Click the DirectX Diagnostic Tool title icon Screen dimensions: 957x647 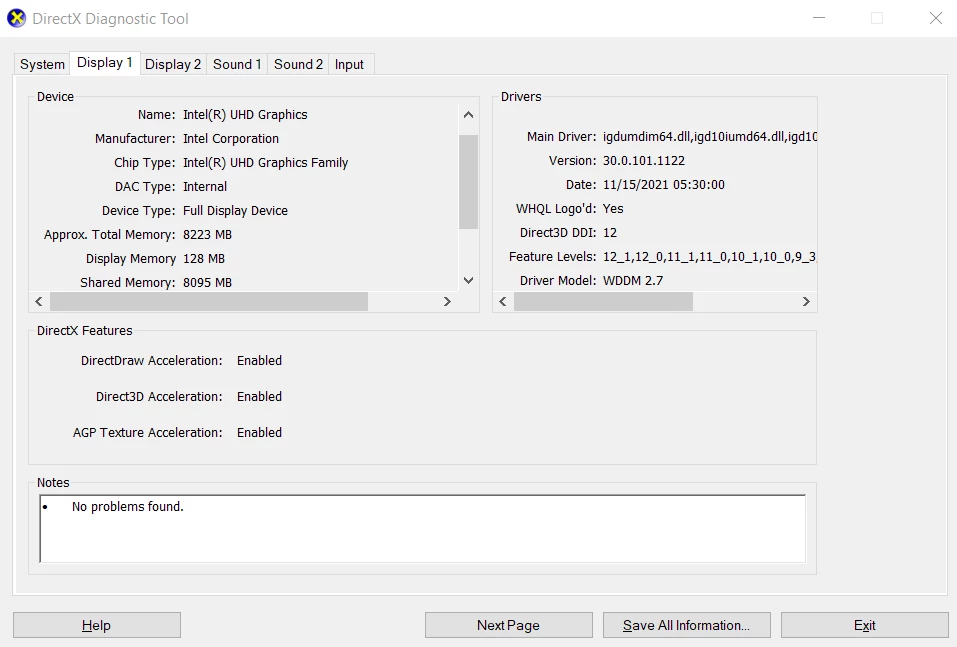16,18
